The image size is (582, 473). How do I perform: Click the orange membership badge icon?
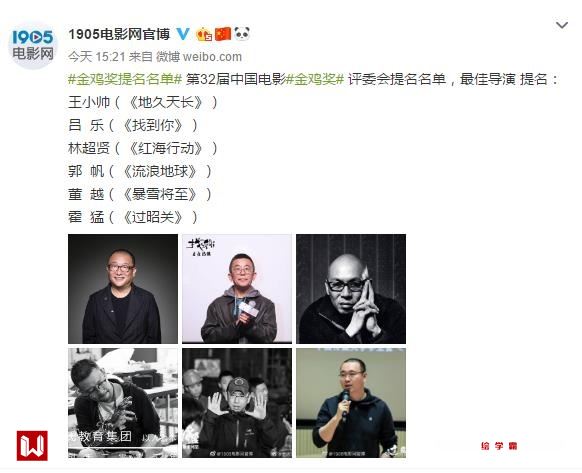tap(204, 35)
